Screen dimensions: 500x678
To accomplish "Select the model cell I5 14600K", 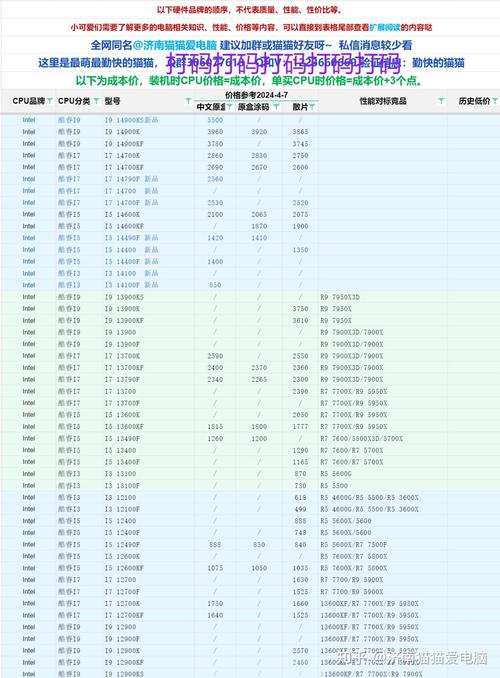I will (122, 214).
